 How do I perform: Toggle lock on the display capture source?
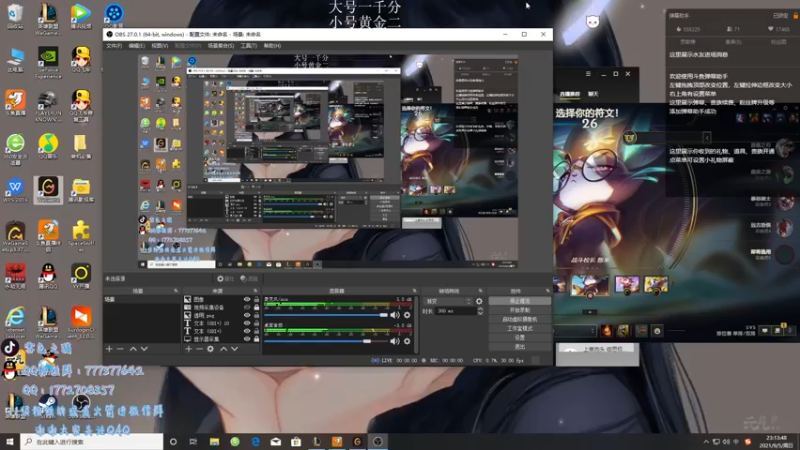coord(257,339)
